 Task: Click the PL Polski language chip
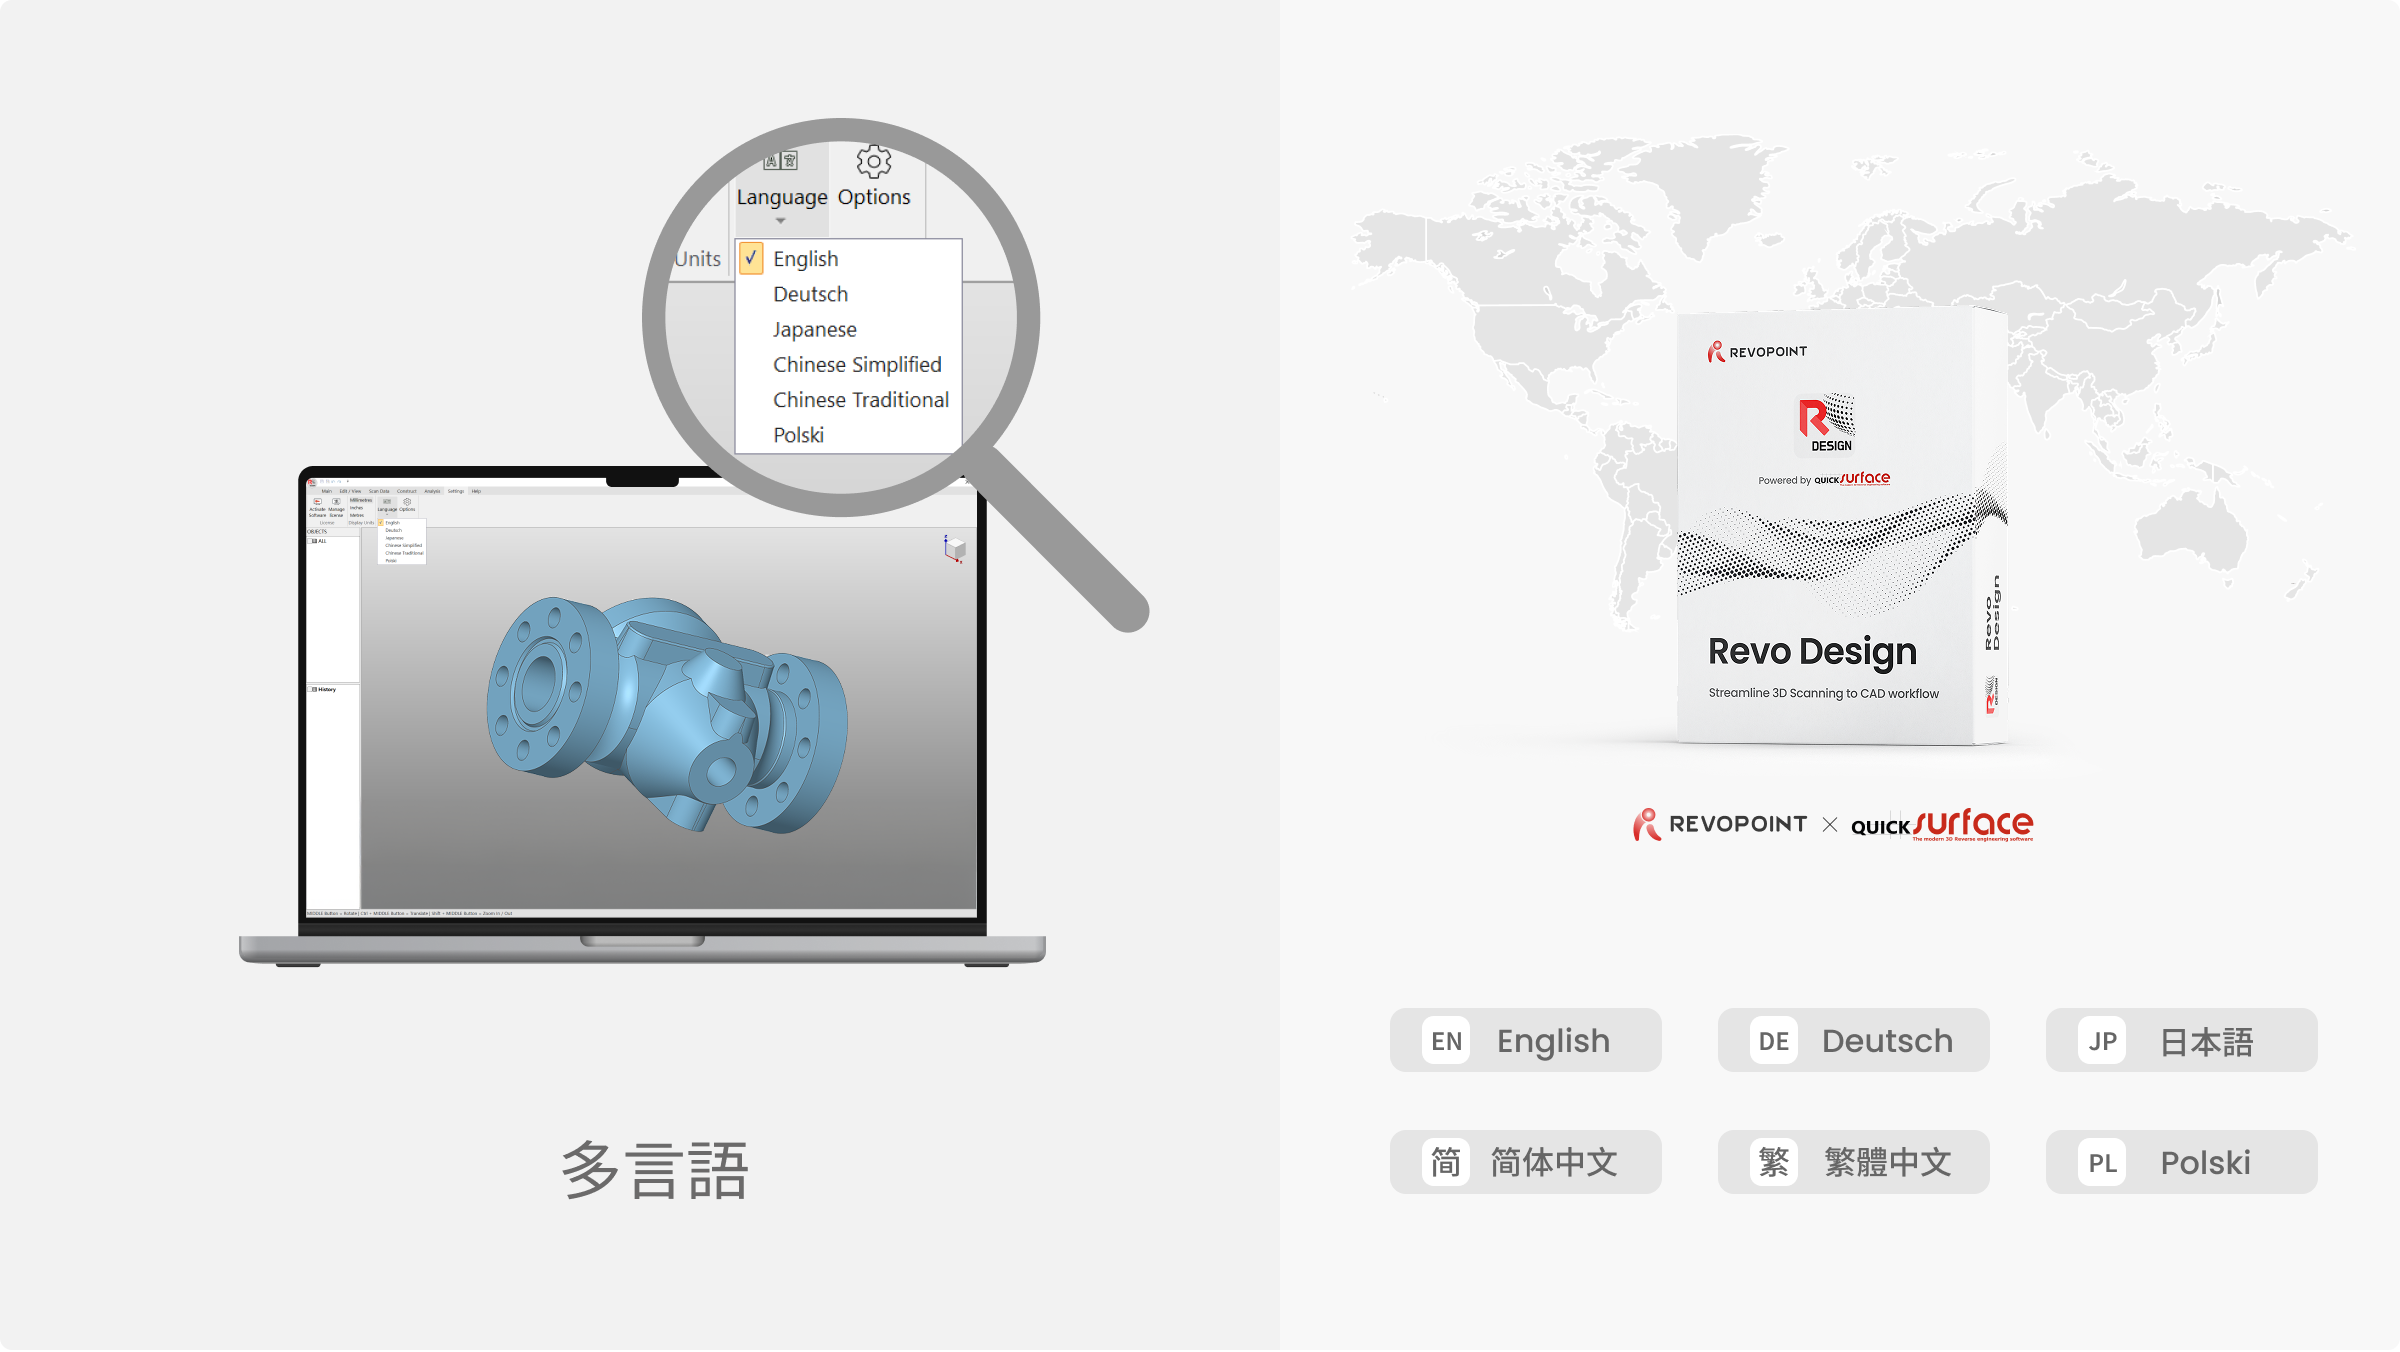pyautogui.click(x=2182, y=1163)
